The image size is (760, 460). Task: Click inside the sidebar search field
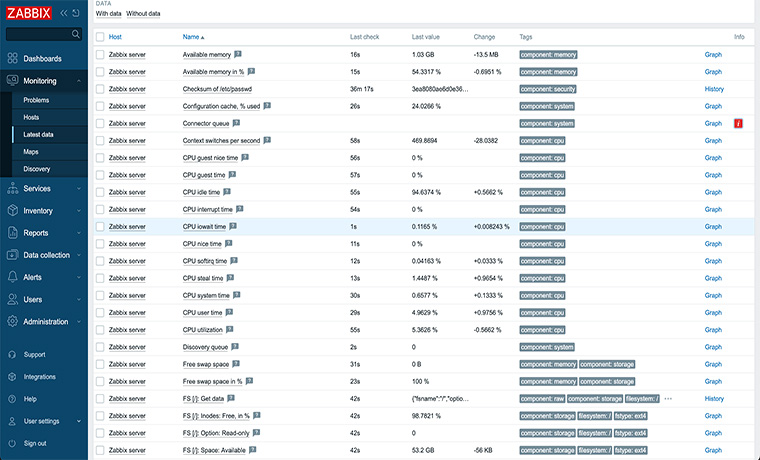[x=38, y=34]
